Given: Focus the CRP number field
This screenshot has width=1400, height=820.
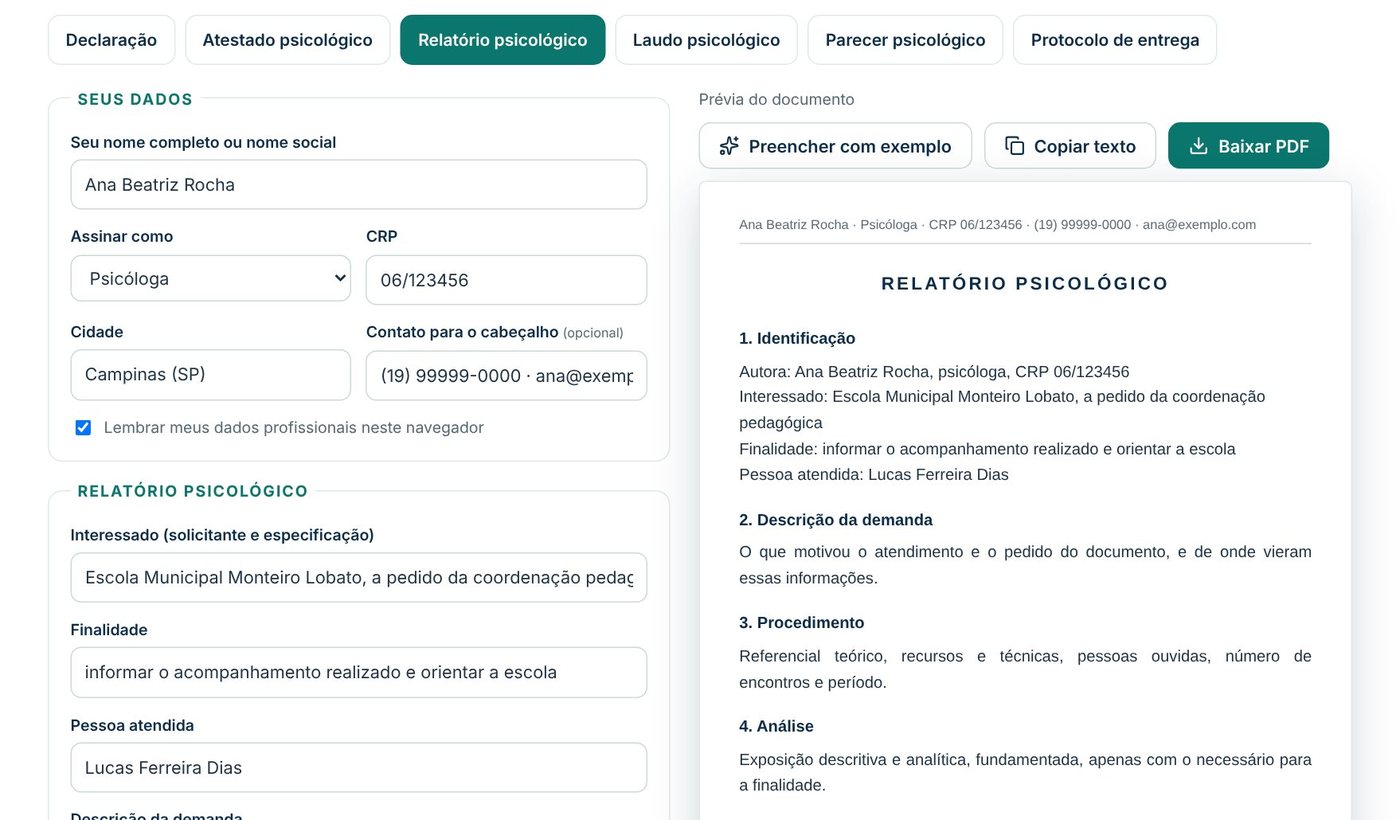Looking at the screenshot, I should 506,280.
